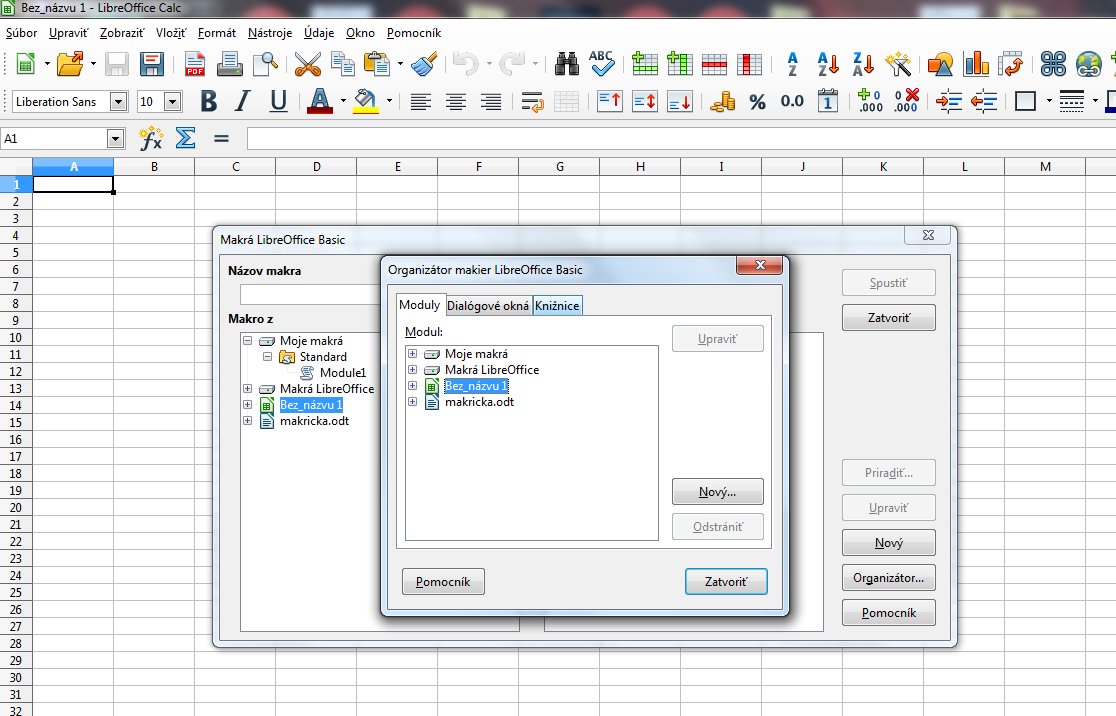
Task: Expand Moje makrá in the Organizátor module list
Action: pos(412,353)
